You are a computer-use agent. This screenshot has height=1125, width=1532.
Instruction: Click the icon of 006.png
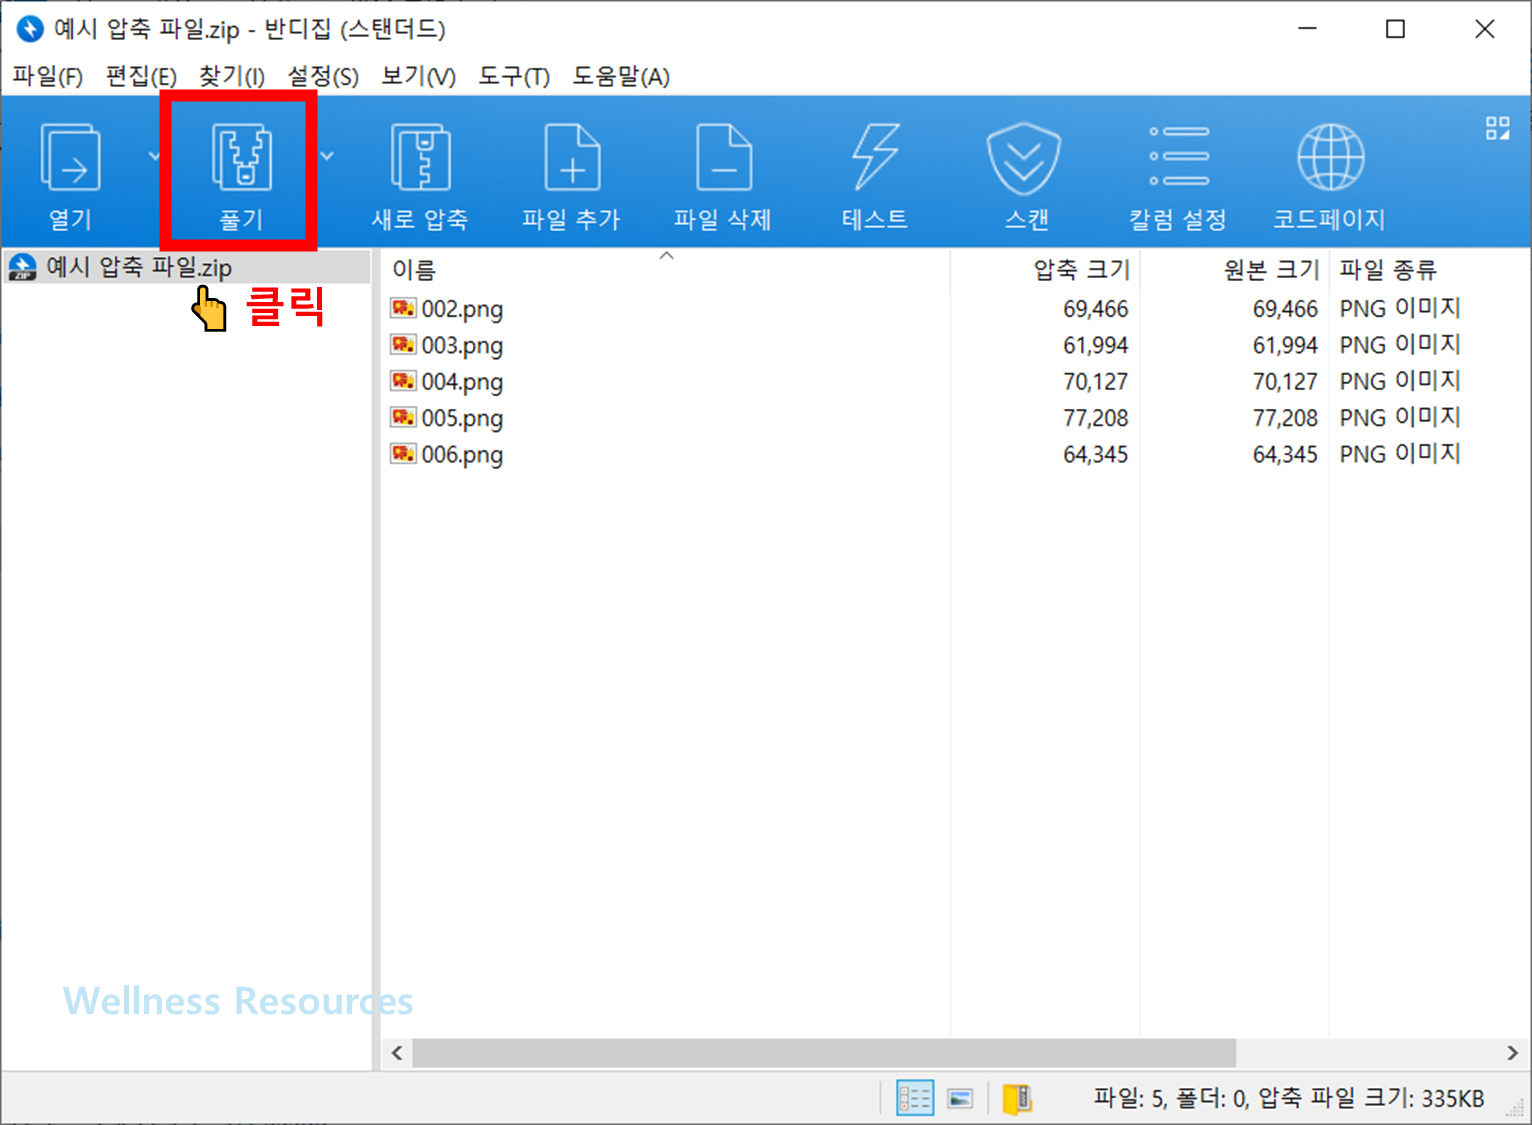403,454
